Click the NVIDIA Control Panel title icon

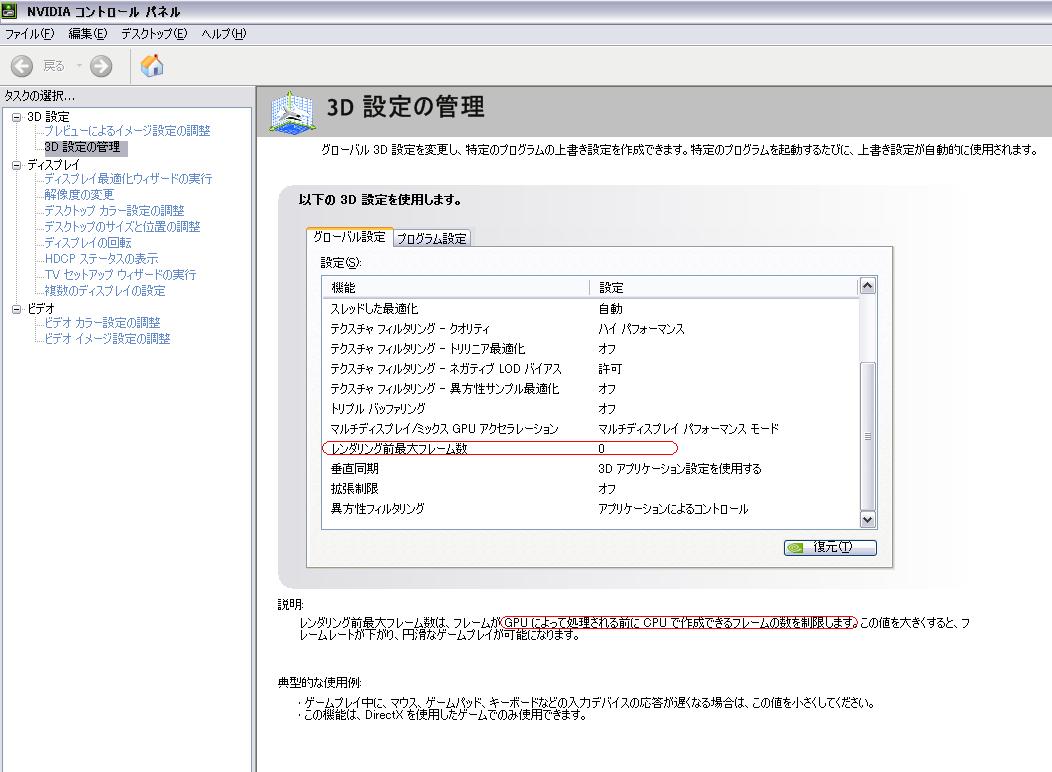[x=9, y=11]
